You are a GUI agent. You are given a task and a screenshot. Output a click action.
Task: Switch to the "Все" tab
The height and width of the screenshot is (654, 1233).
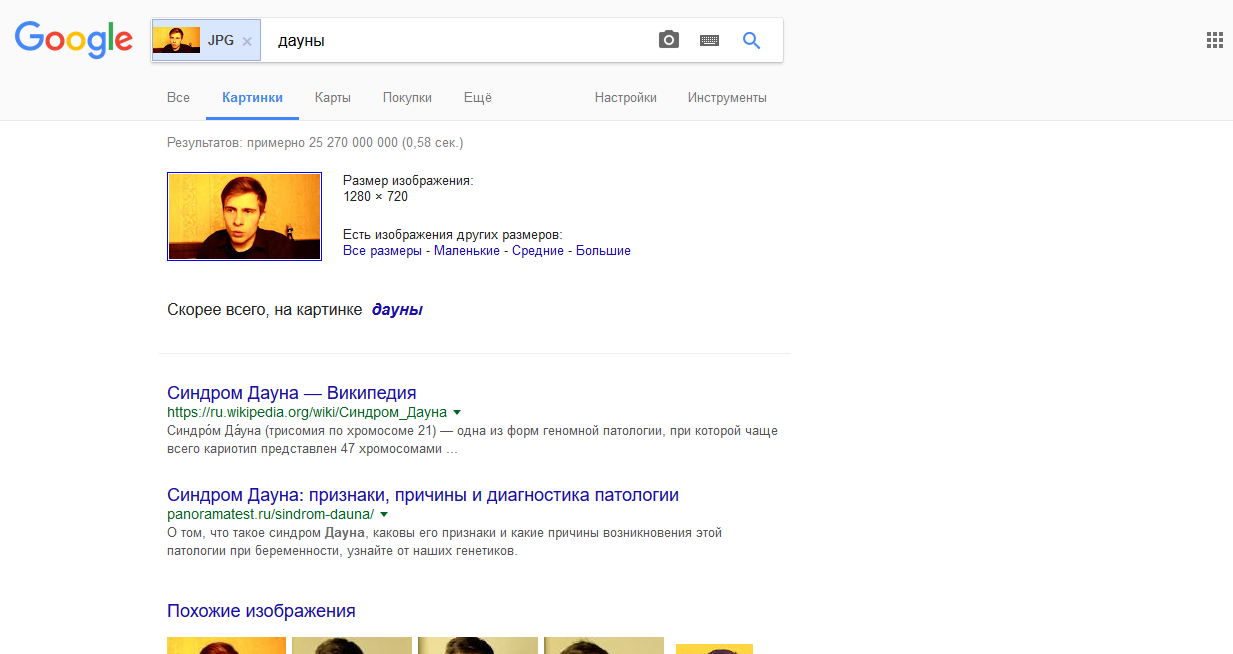tap(178, 98)
